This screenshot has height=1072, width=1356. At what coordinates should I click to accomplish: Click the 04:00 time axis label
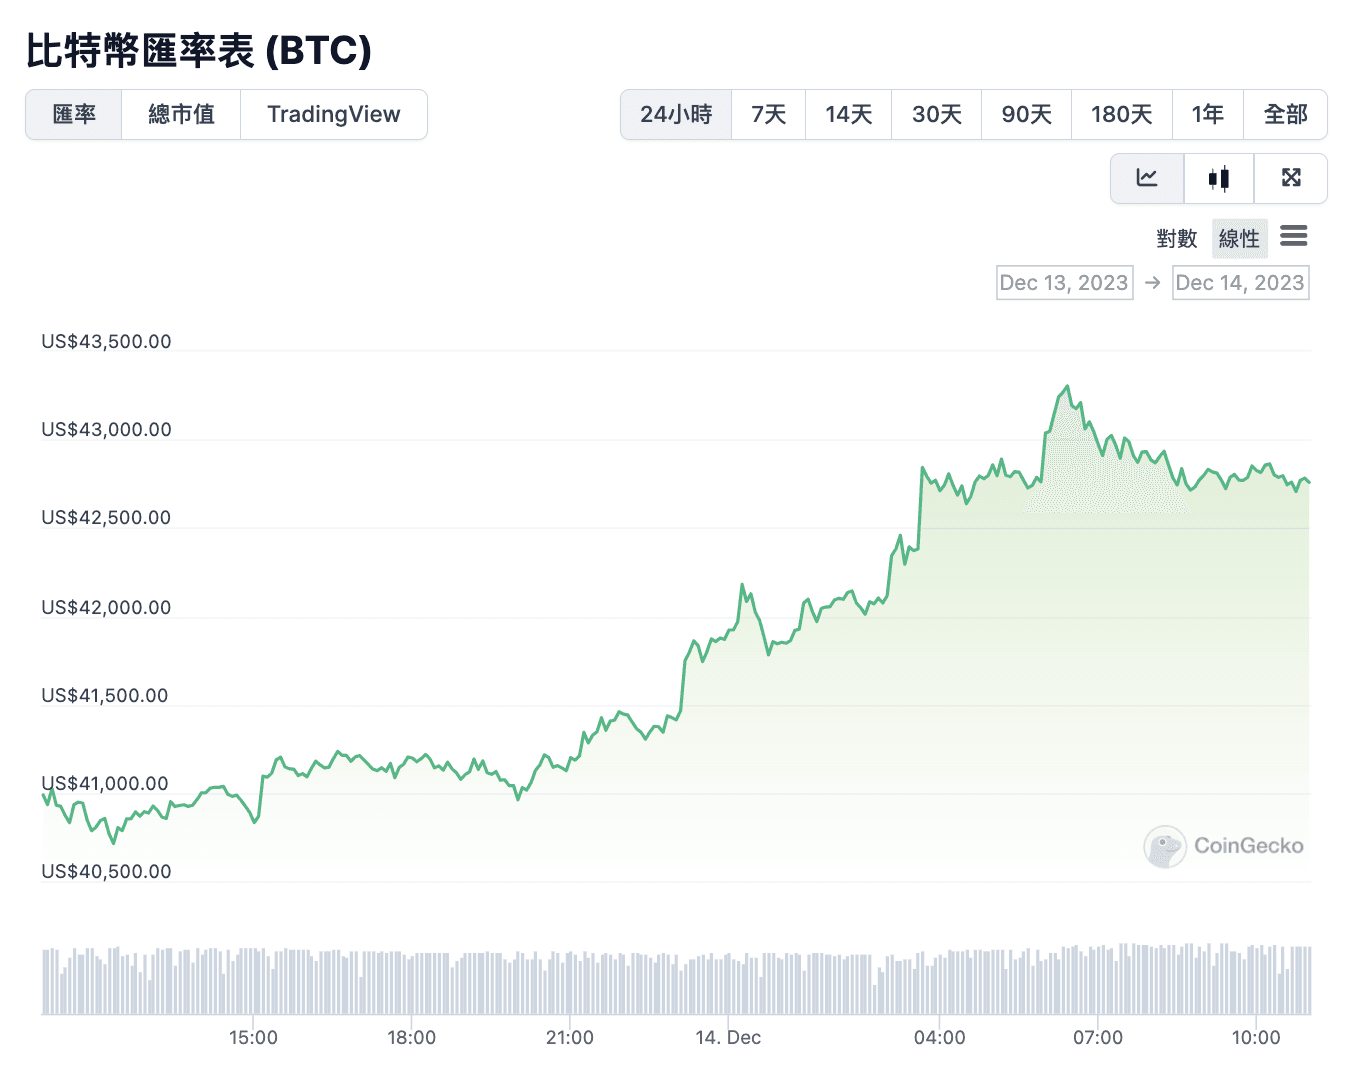click(x=940, y=1038)
